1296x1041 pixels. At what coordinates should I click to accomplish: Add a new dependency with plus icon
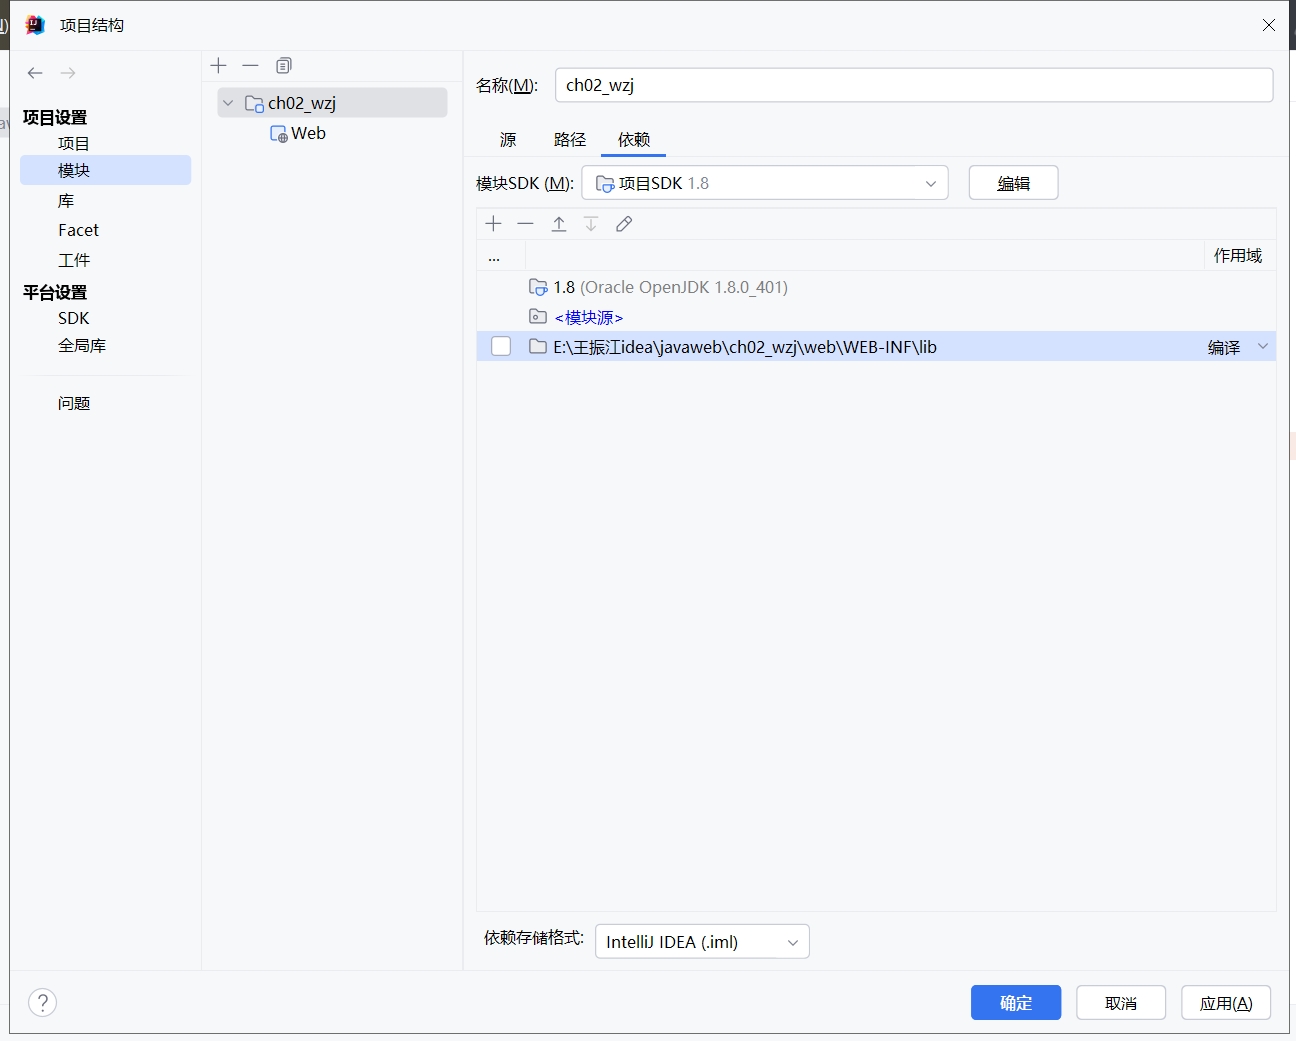(x=493, y=224)
